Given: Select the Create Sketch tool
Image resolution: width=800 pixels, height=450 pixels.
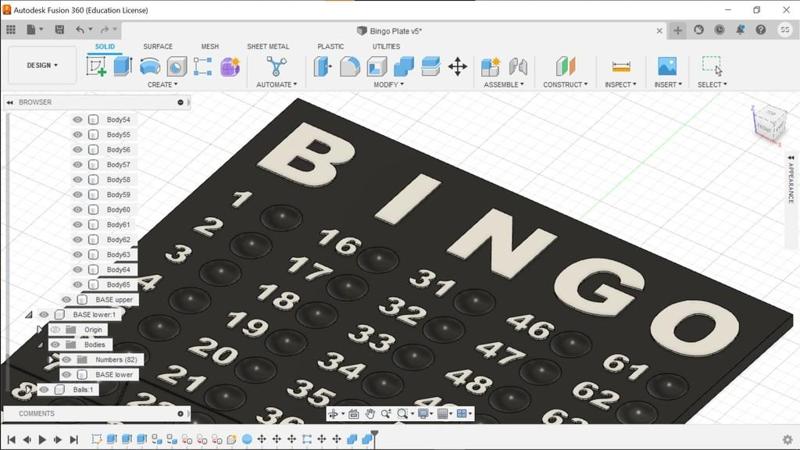Looking at the screenshot, I should pos(97,67).
